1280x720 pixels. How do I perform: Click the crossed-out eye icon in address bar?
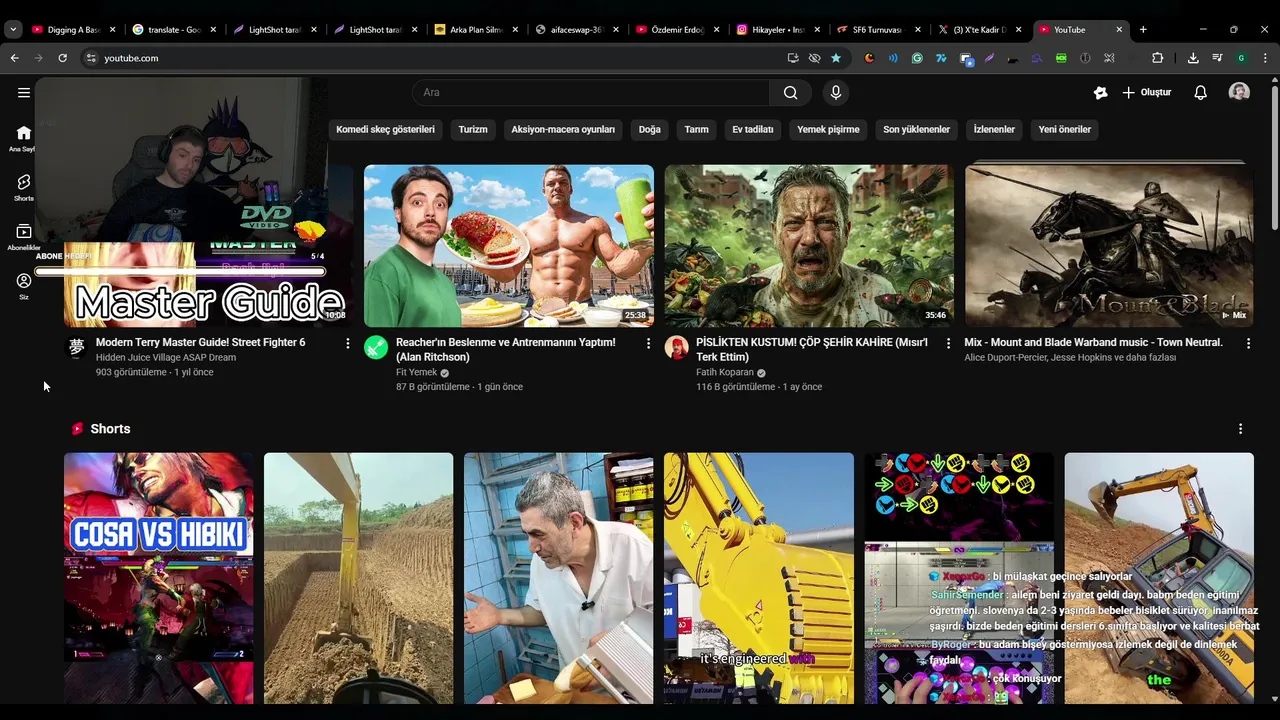[814, 58]
